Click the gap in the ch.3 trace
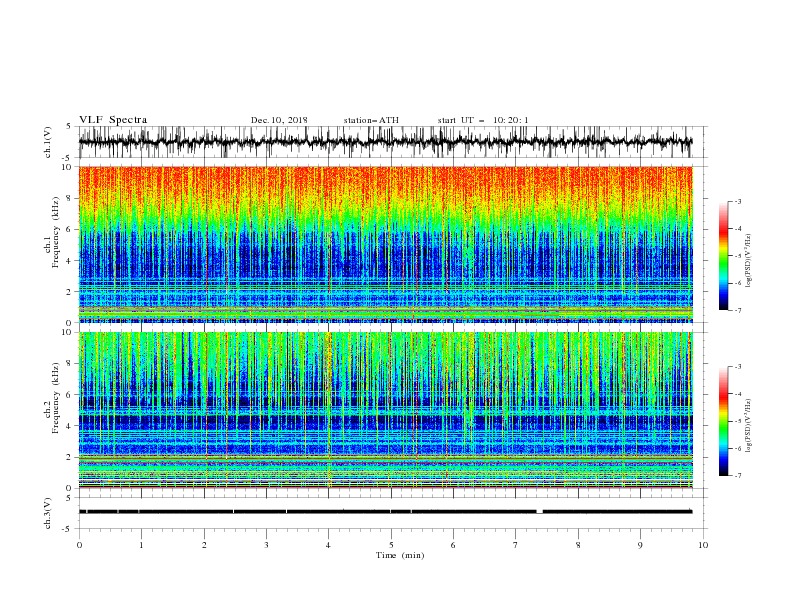This screenshot has height=612, width=792. point(539,512)
